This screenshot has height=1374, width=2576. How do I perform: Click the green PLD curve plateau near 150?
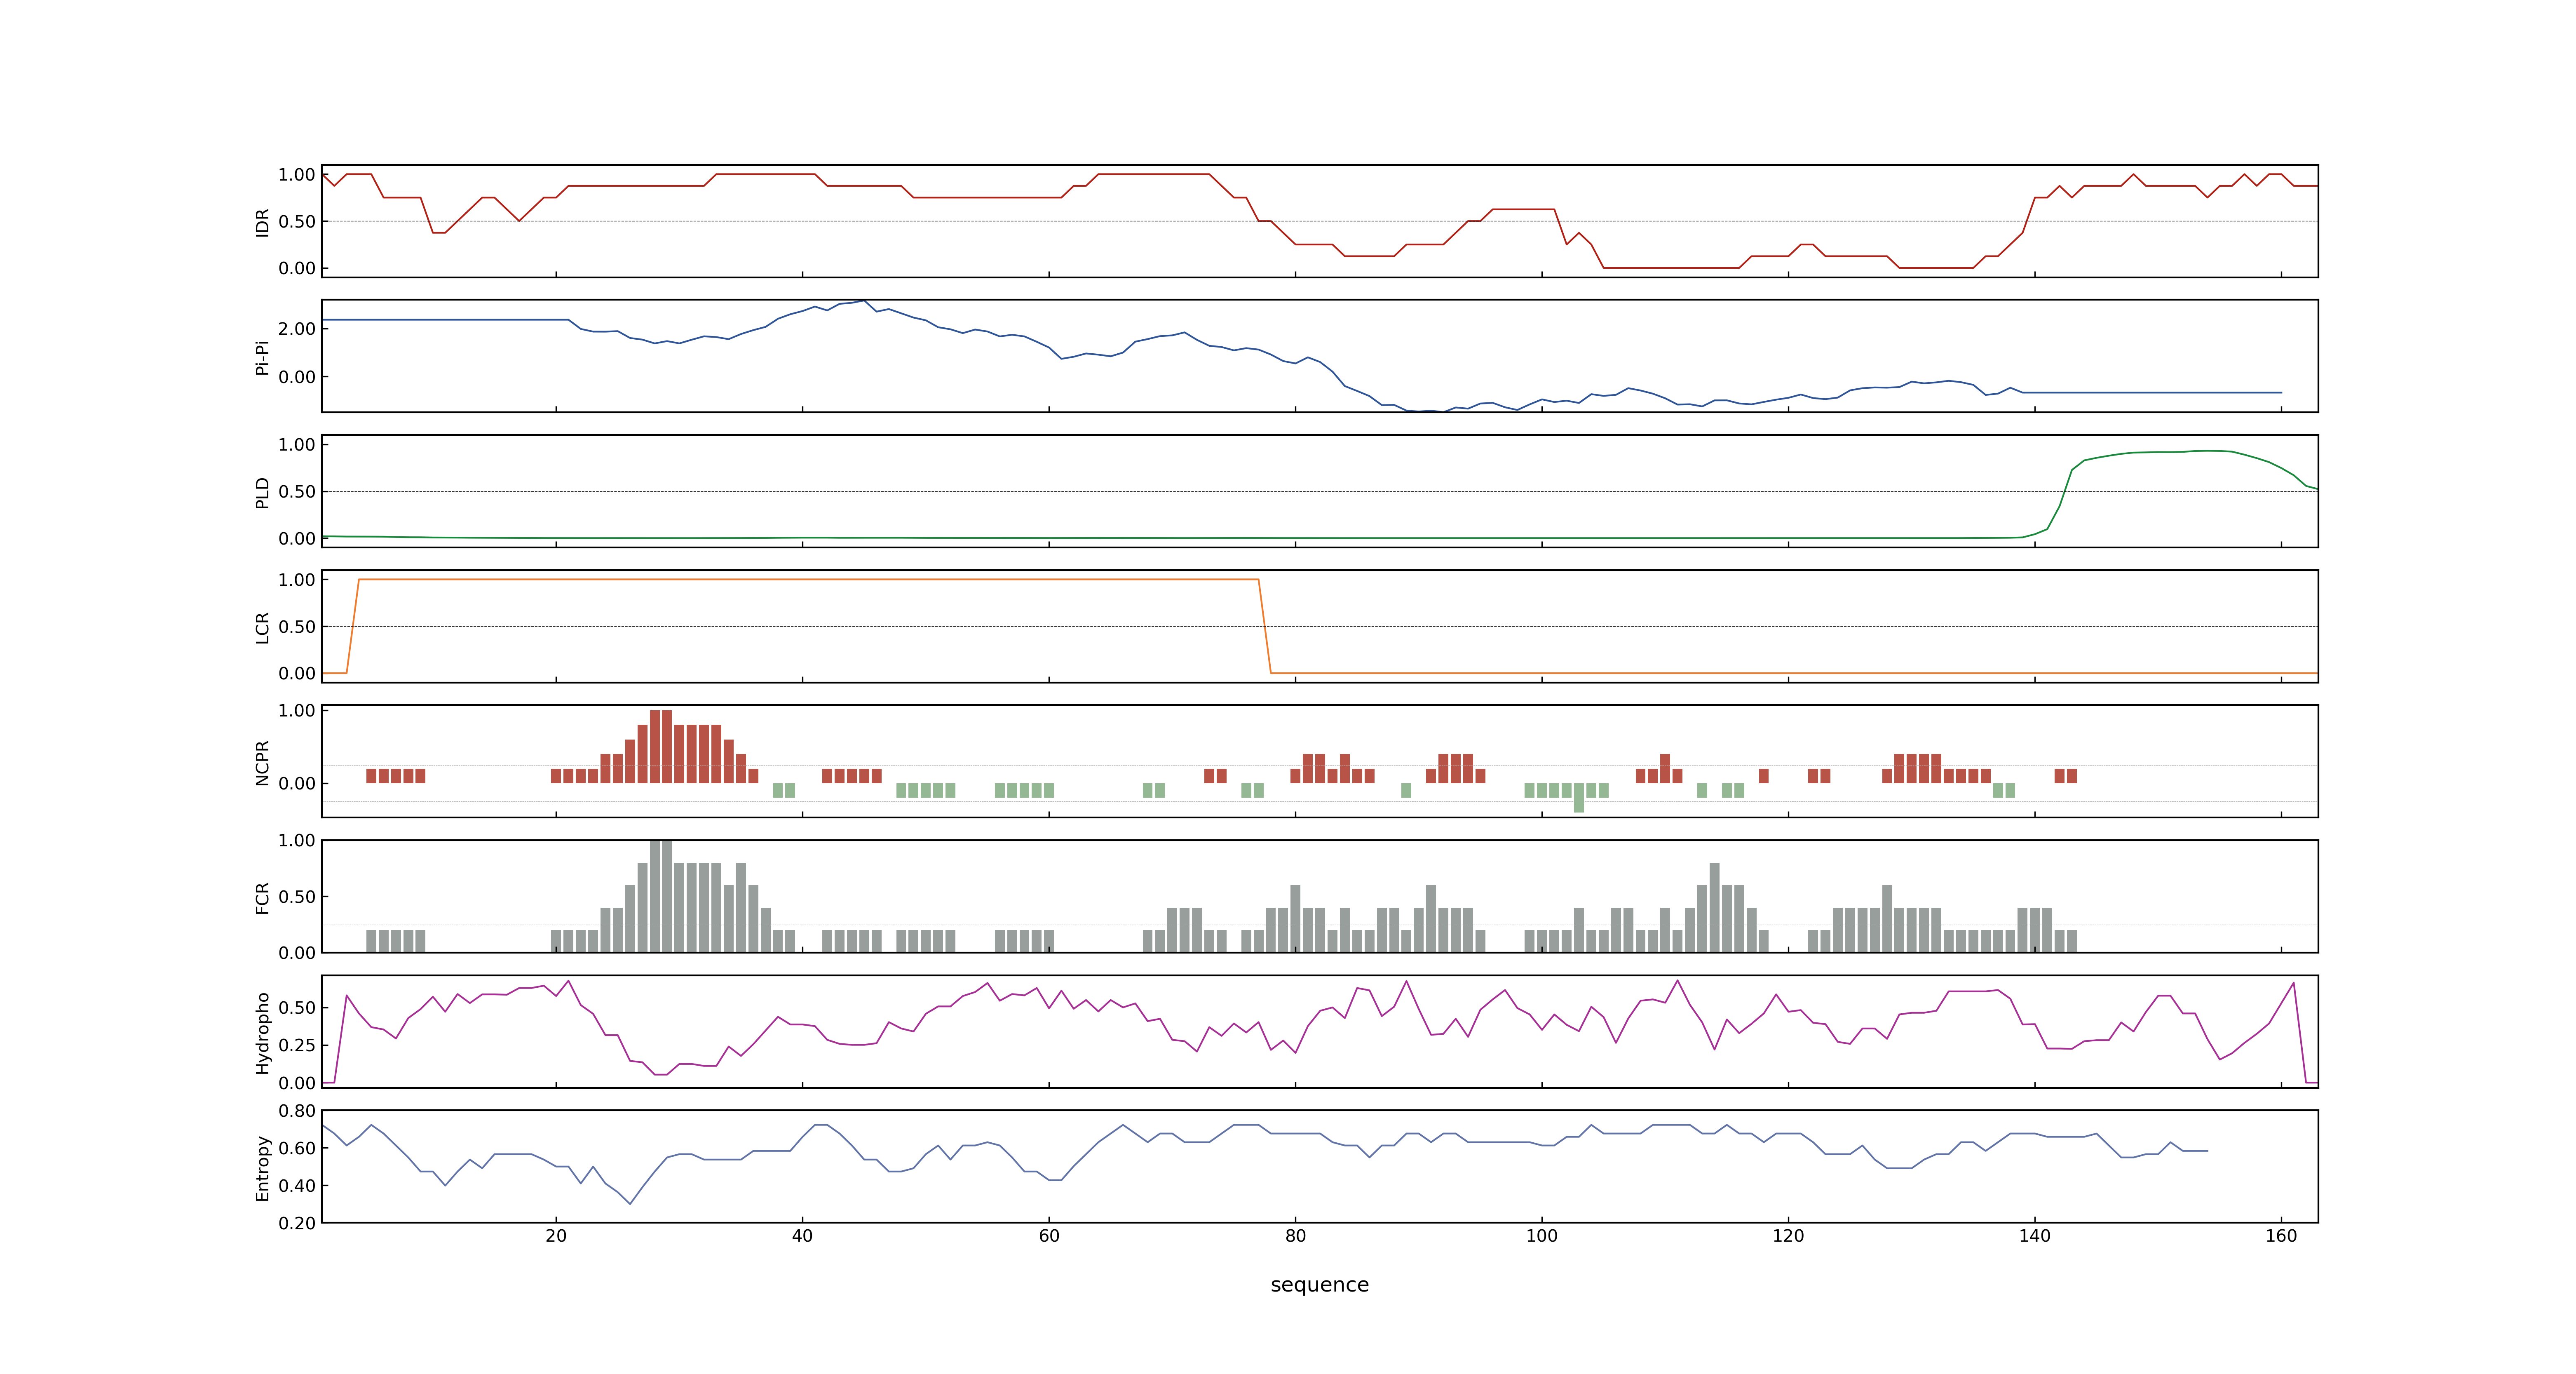coord(2158,452)
